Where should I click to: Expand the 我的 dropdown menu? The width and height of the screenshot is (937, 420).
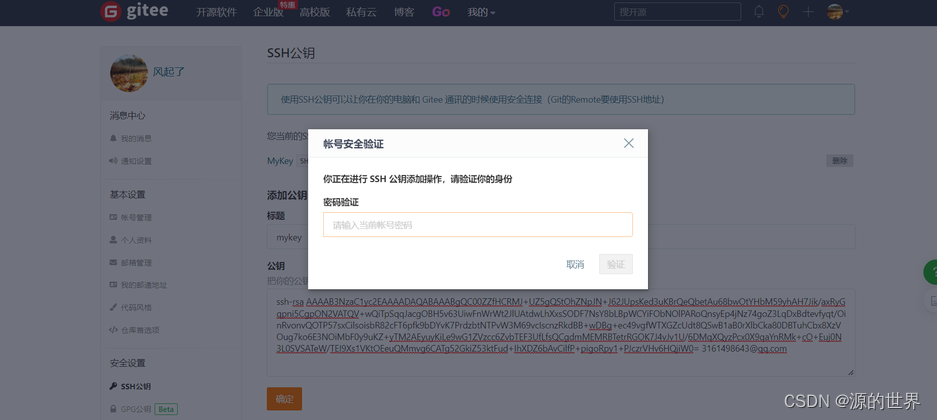(481, 12)
